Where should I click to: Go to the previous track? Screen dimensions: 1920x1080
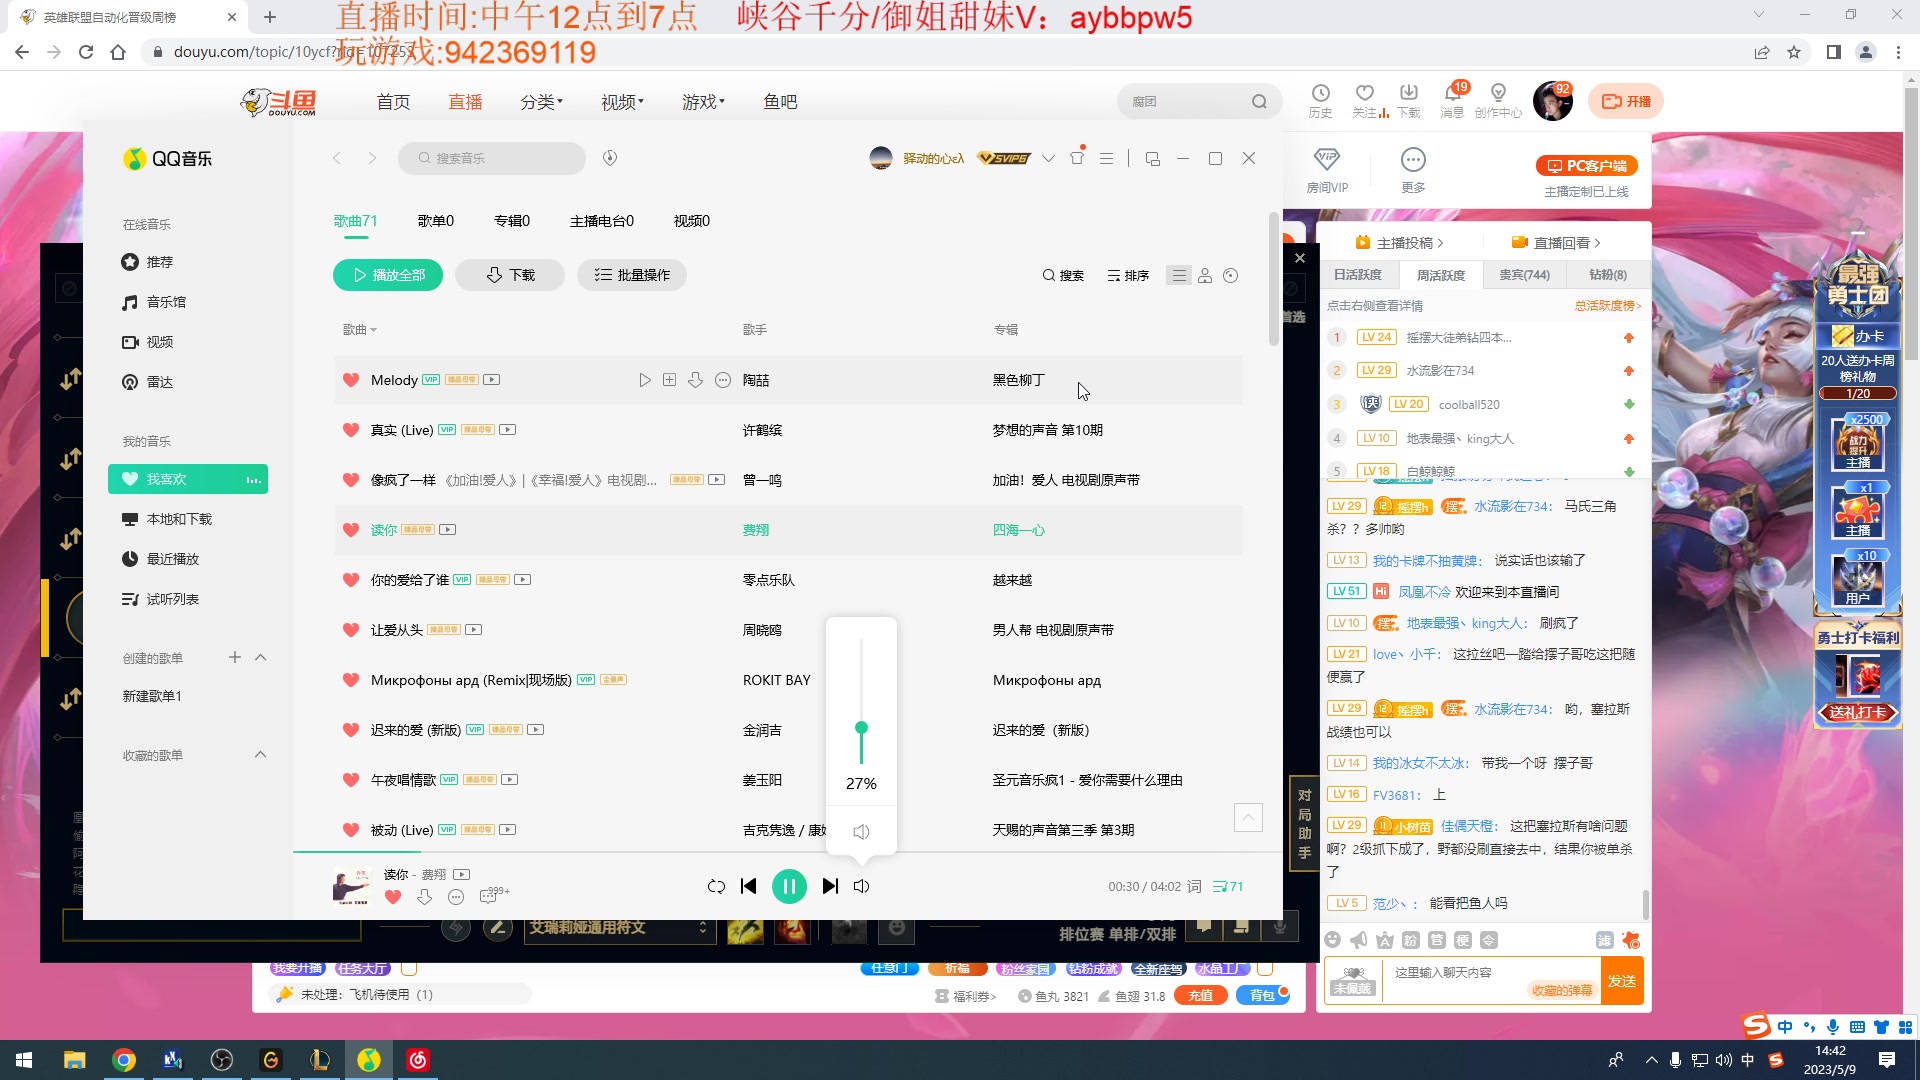[748, 886]
